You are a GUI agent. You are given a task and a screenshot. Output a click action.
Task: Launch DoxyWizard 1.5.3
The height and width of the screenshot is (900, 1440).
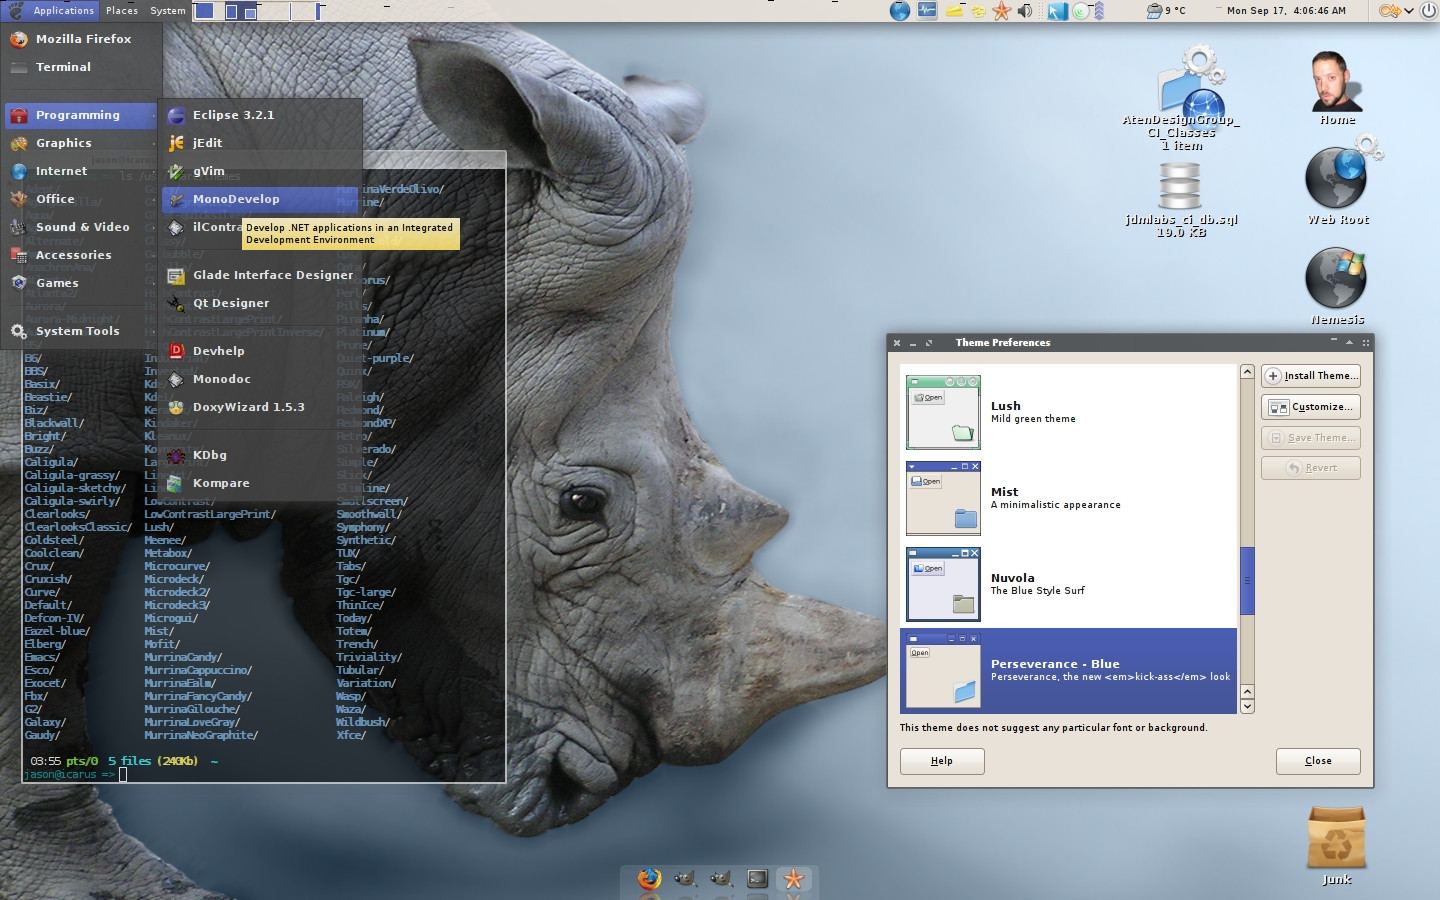(261, 407)
